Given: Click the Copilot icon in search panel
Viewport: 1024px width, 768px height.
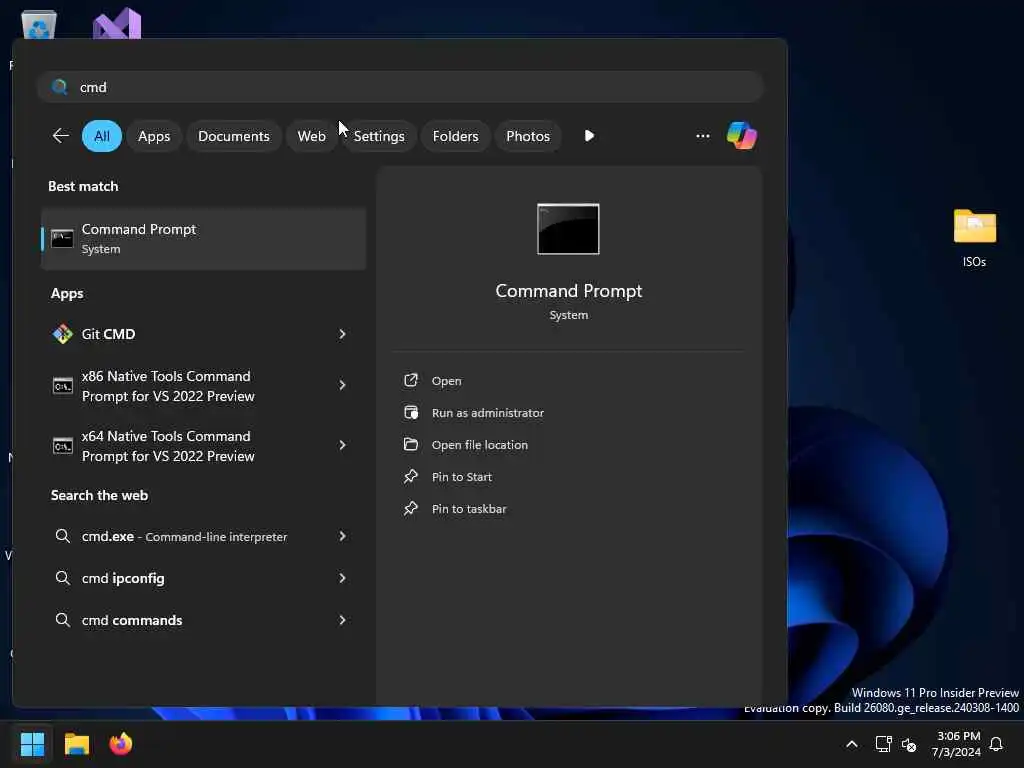Looking at the screenshot, I should (741, 136).
